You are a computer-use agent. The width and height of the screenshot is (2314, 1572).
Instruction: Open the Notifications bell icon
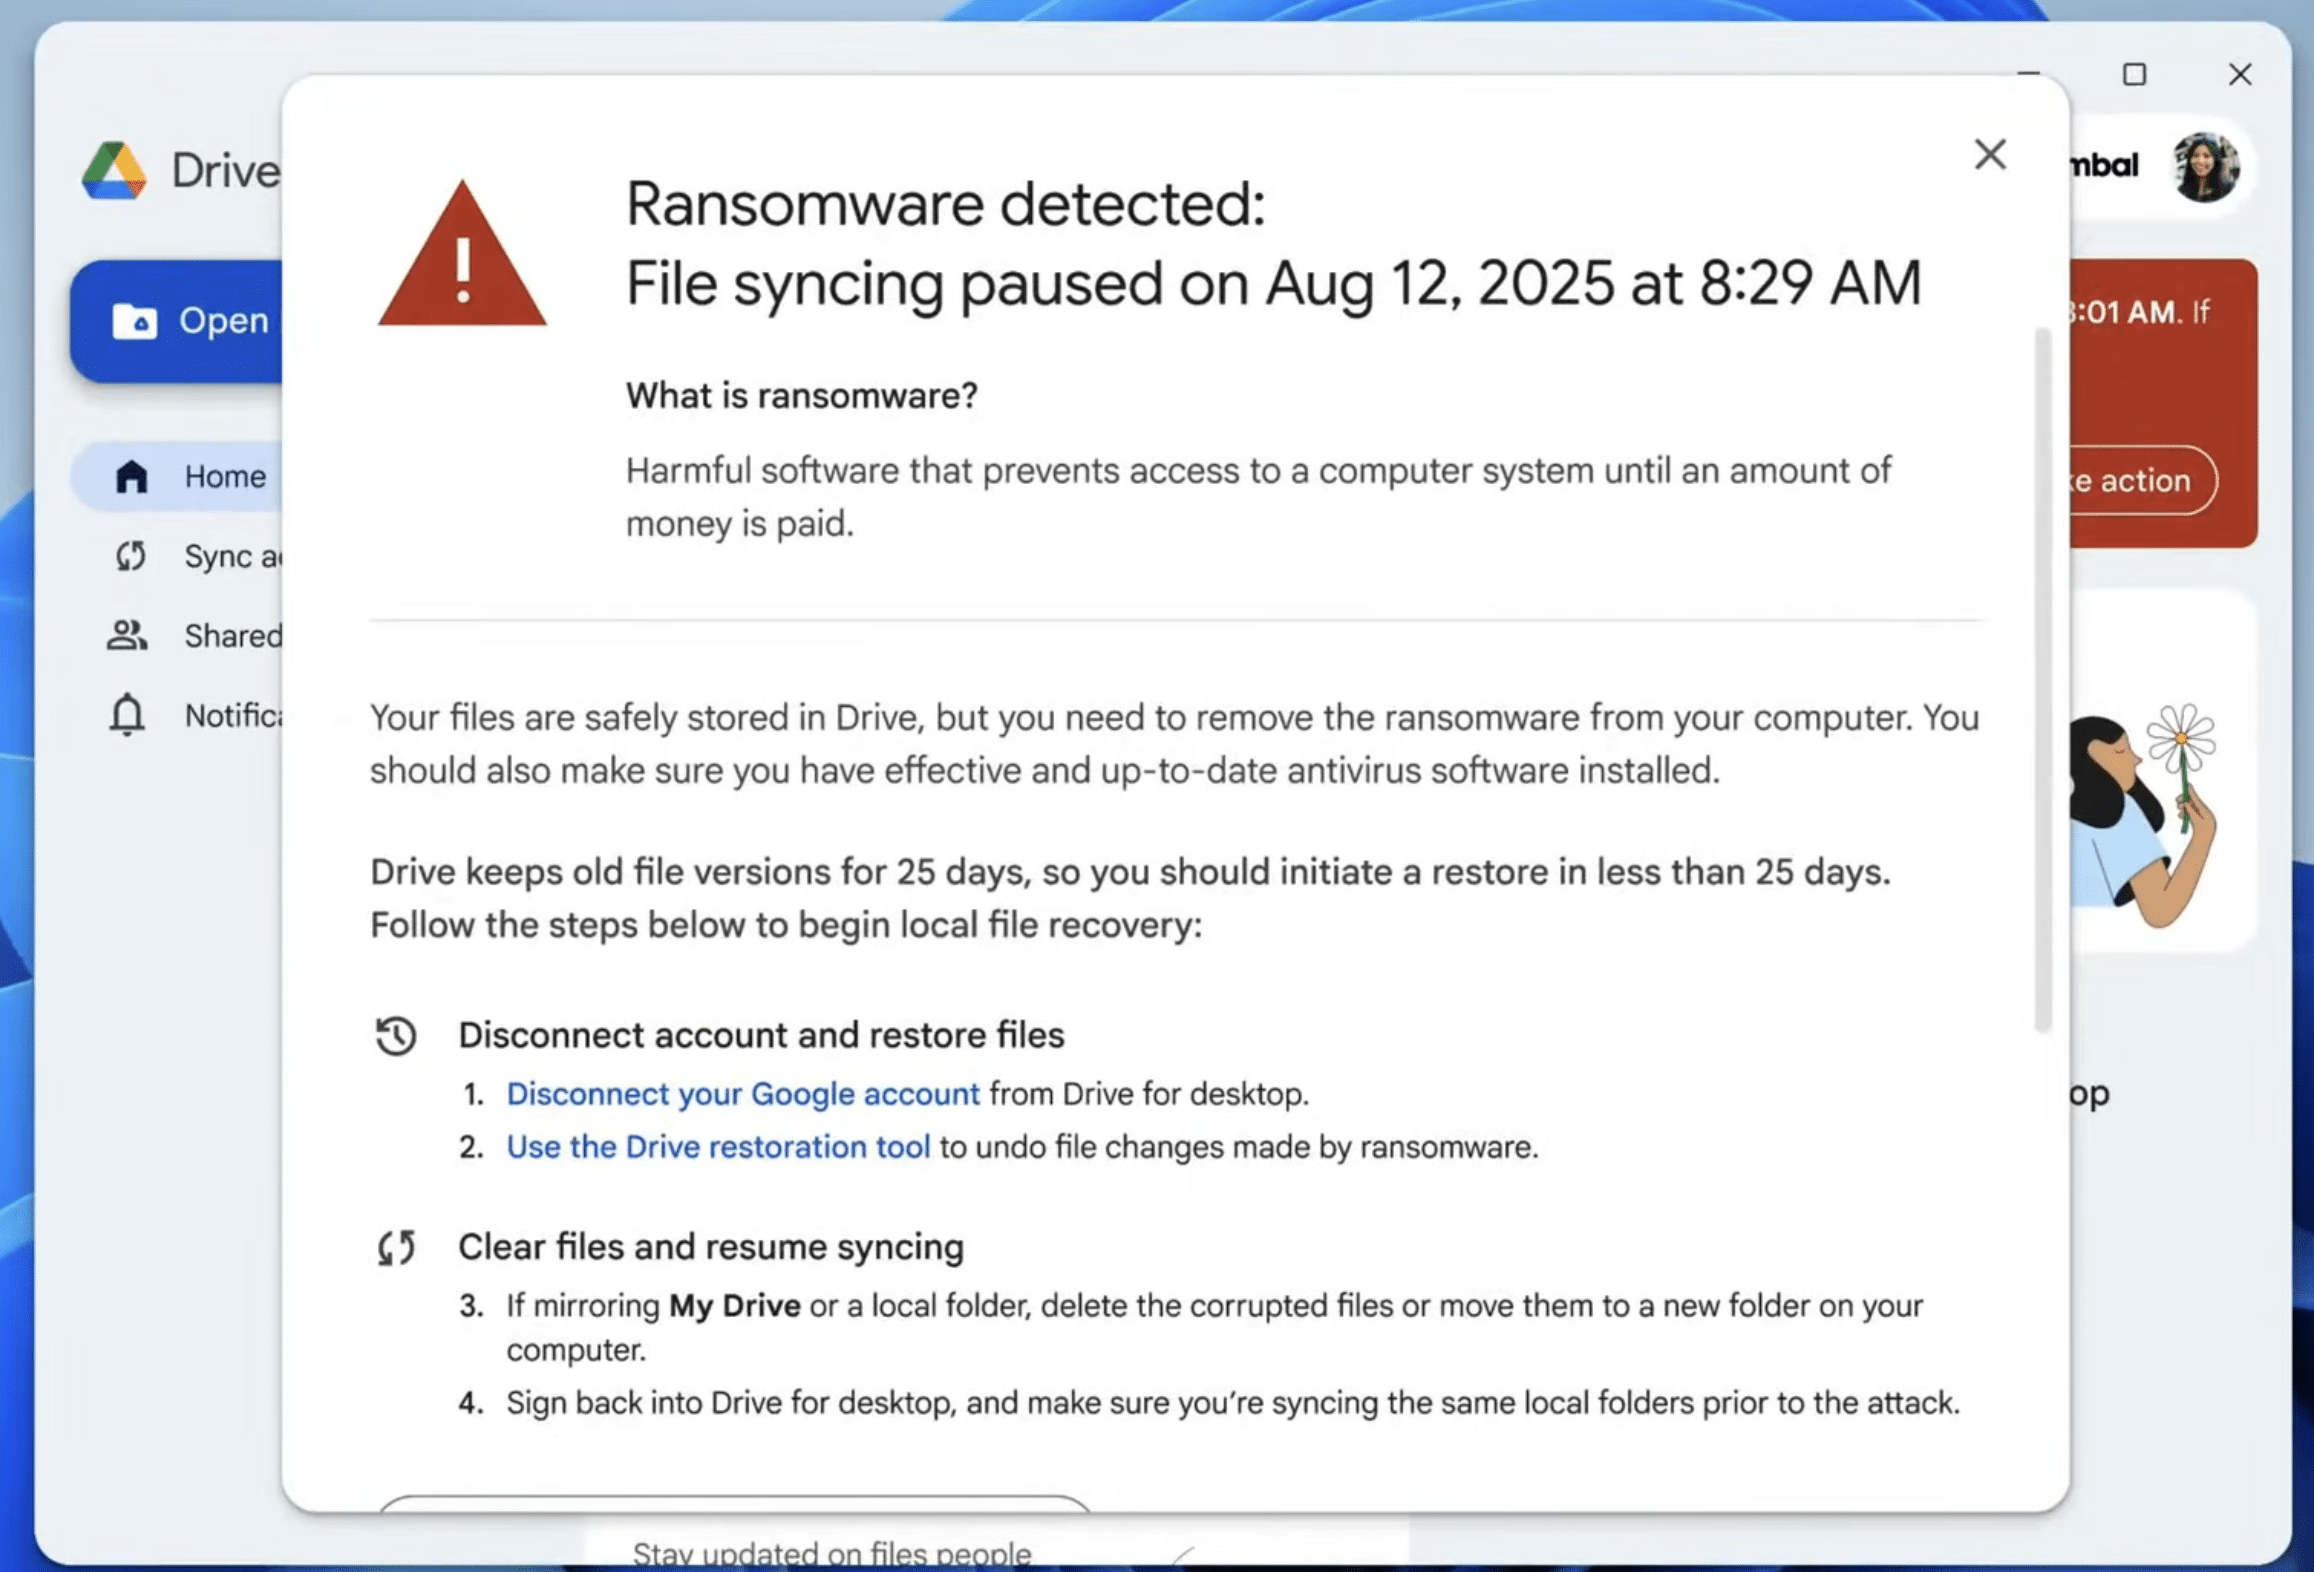pos(127,714)
